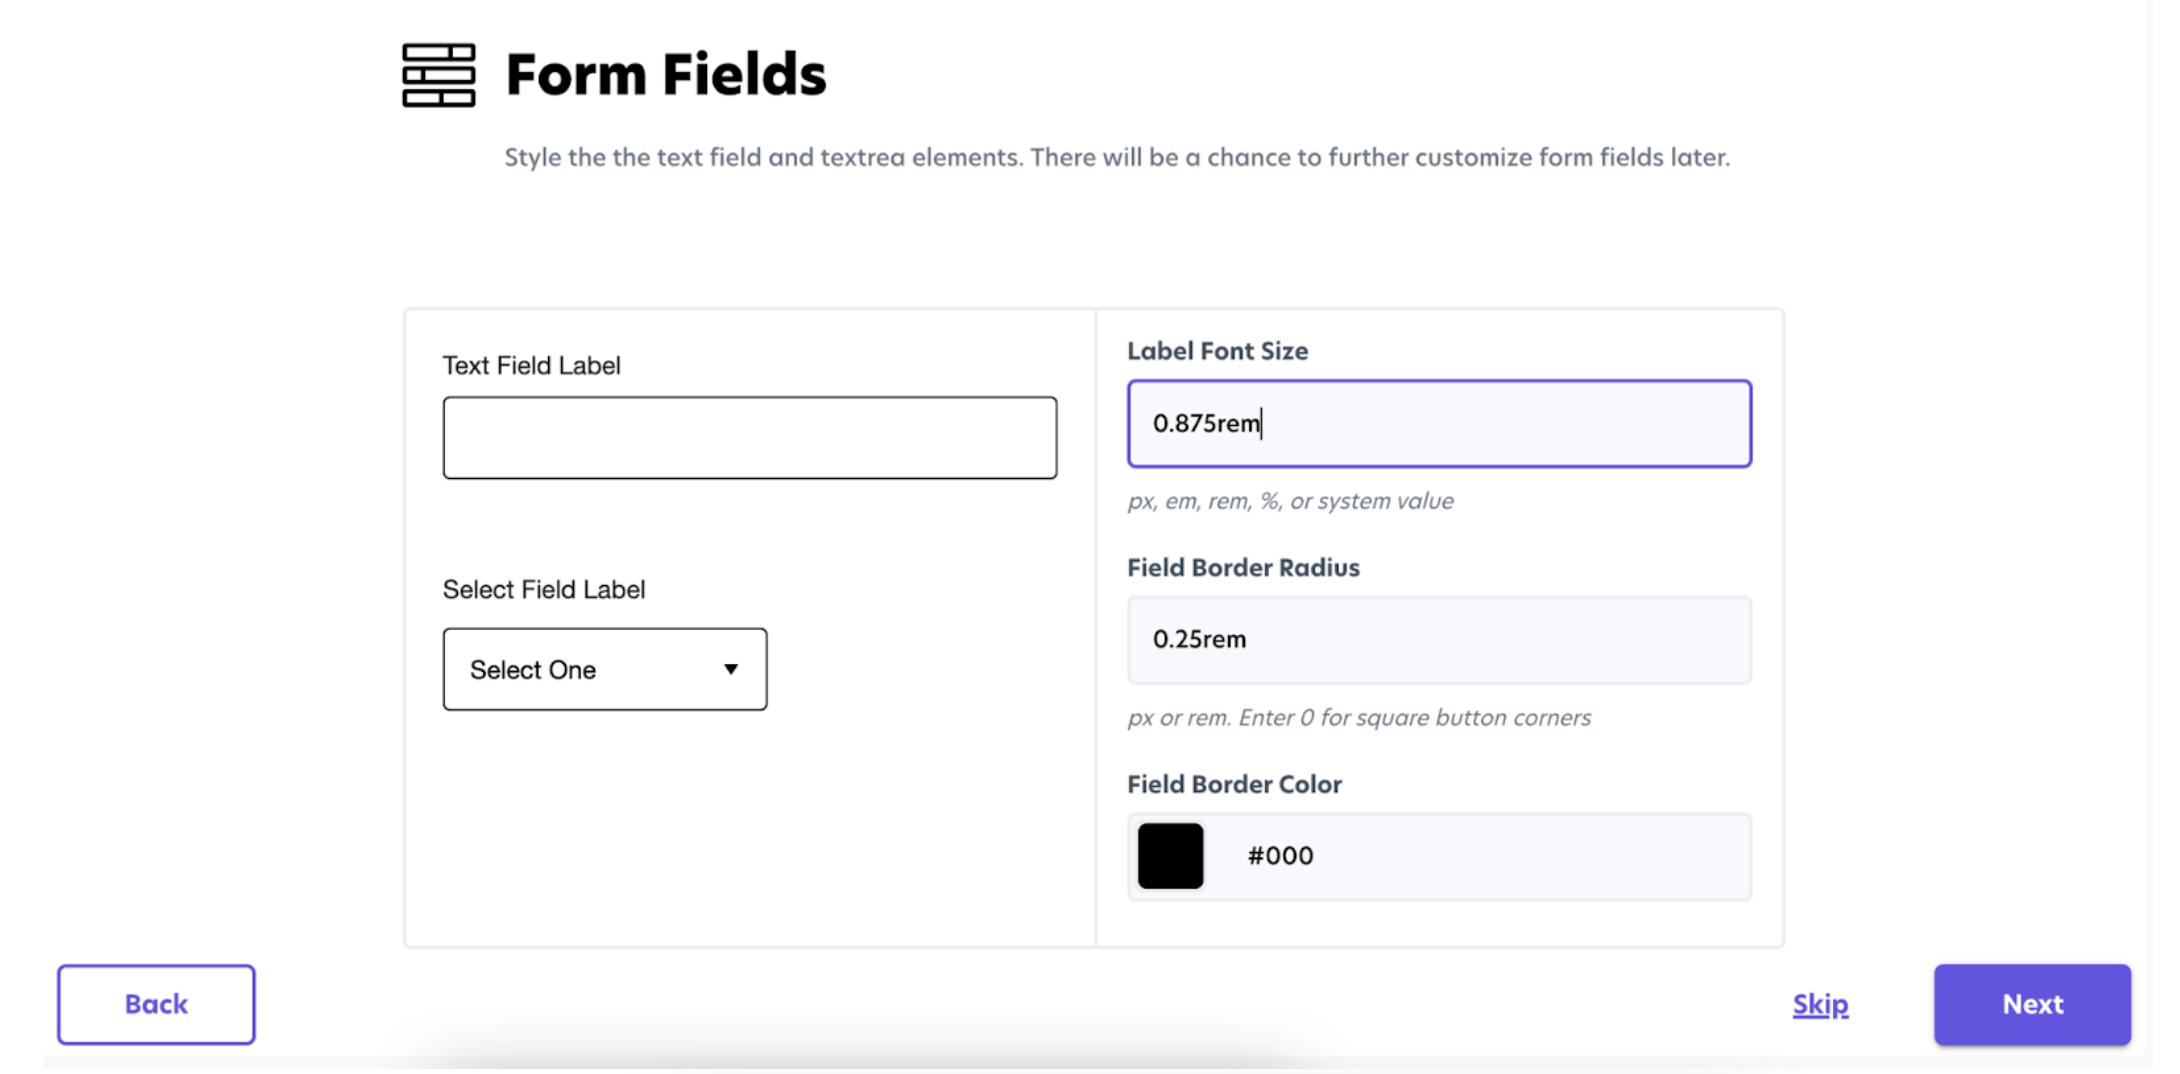This screenshot has height=1074, width=2180.
Task: Click the black Field Border Color swatch
Action: 1170,856
